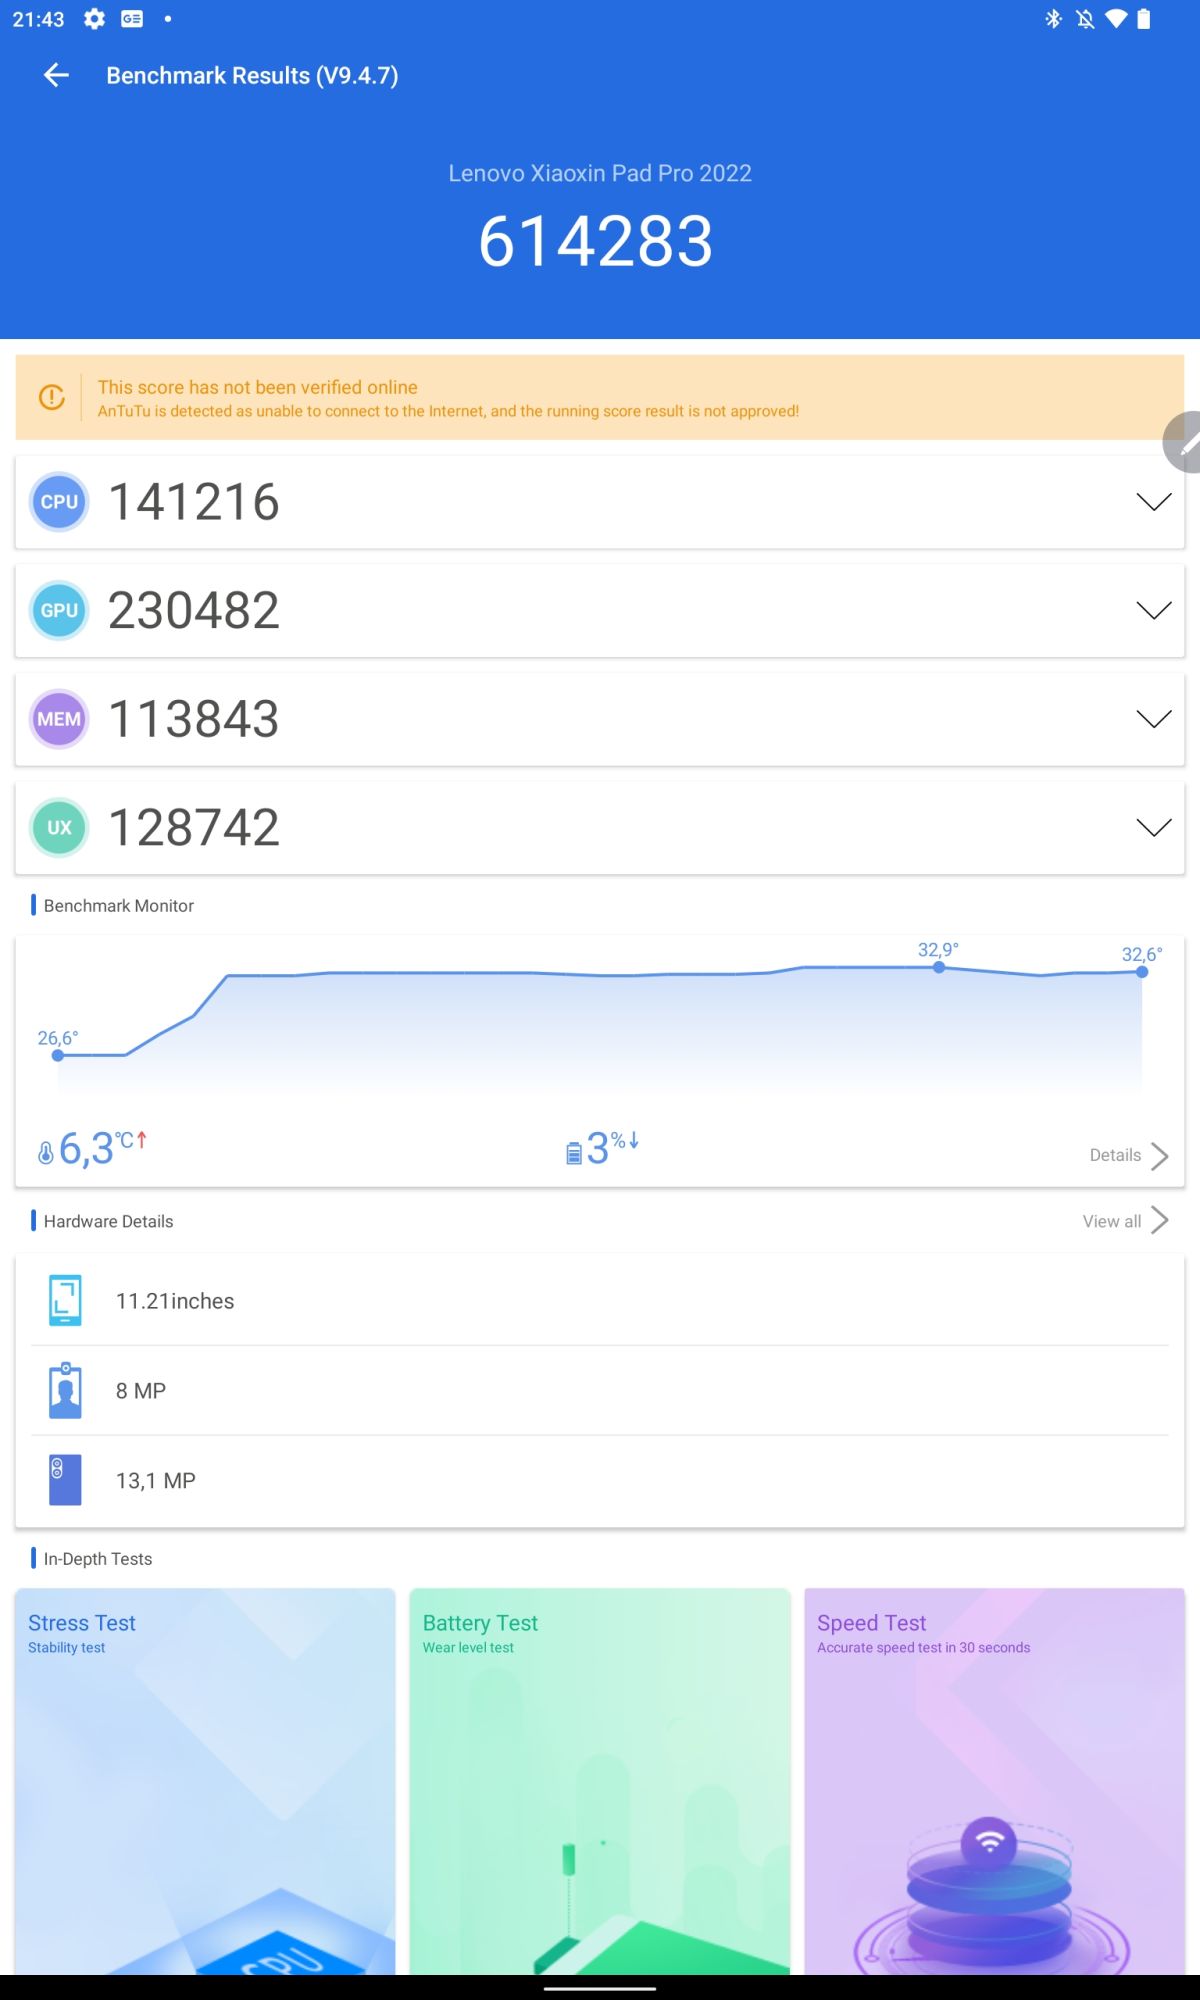Tap the Benchmark Monitor section heading
Image resolution: width=1200 pixels, height=2000 pixels.
[x=119, y=906]
